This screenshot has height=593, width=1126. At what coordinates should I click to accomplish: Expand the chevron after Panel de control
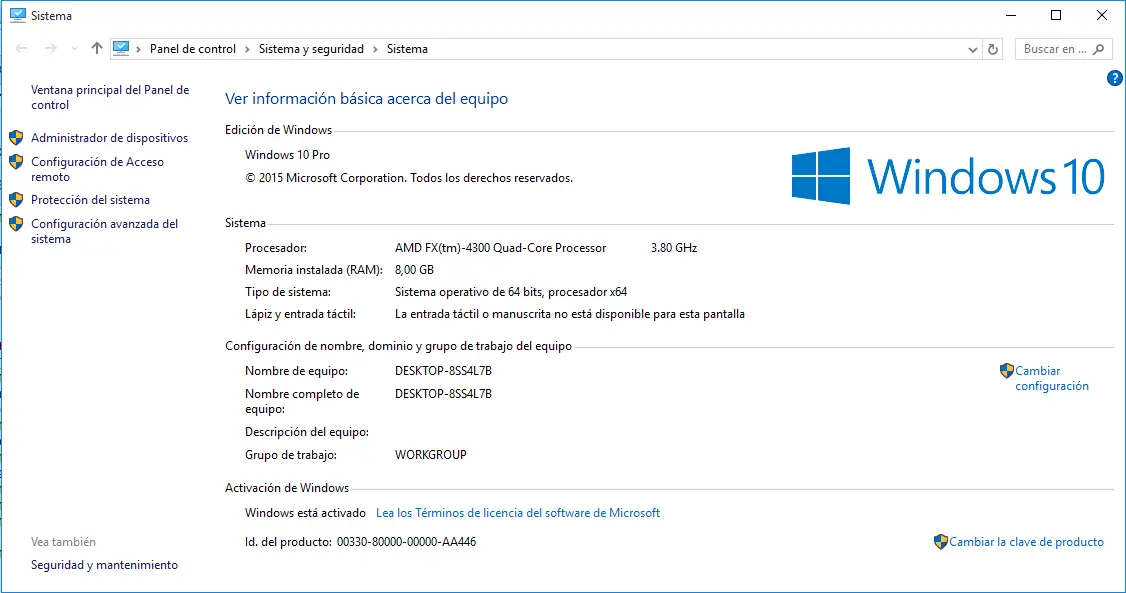pyautogui.click(x=247, y=49)
